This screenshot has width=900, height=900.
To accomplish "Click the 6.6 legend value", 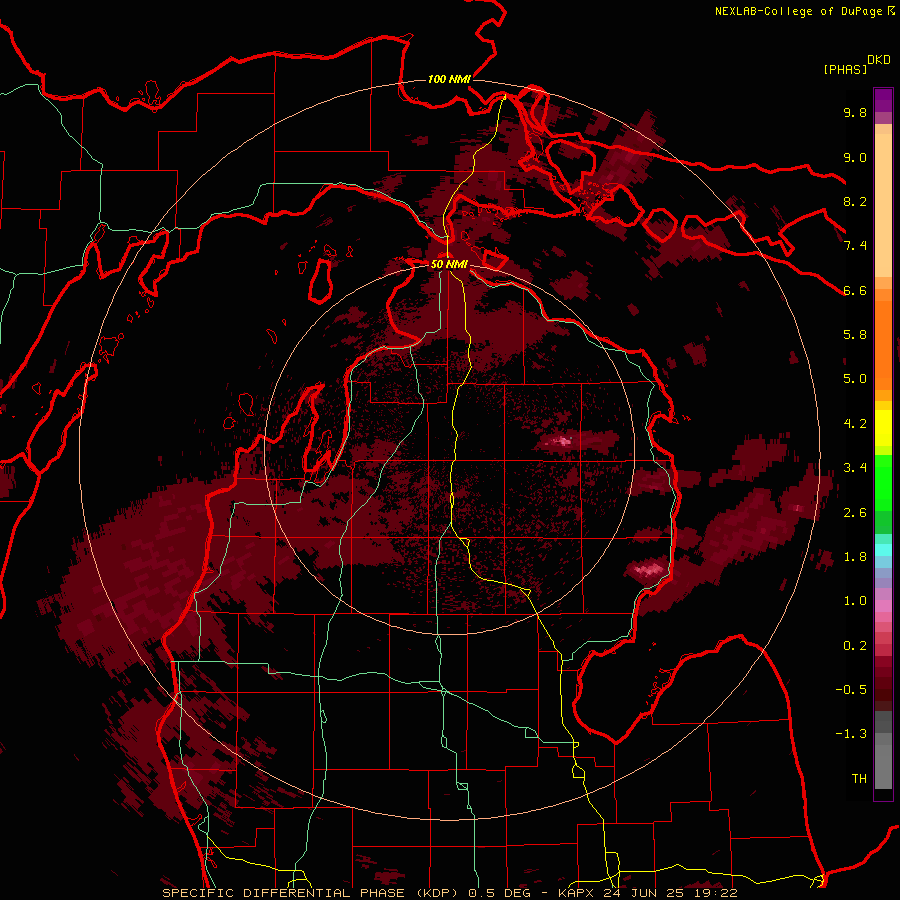I will tap(855, 290).
